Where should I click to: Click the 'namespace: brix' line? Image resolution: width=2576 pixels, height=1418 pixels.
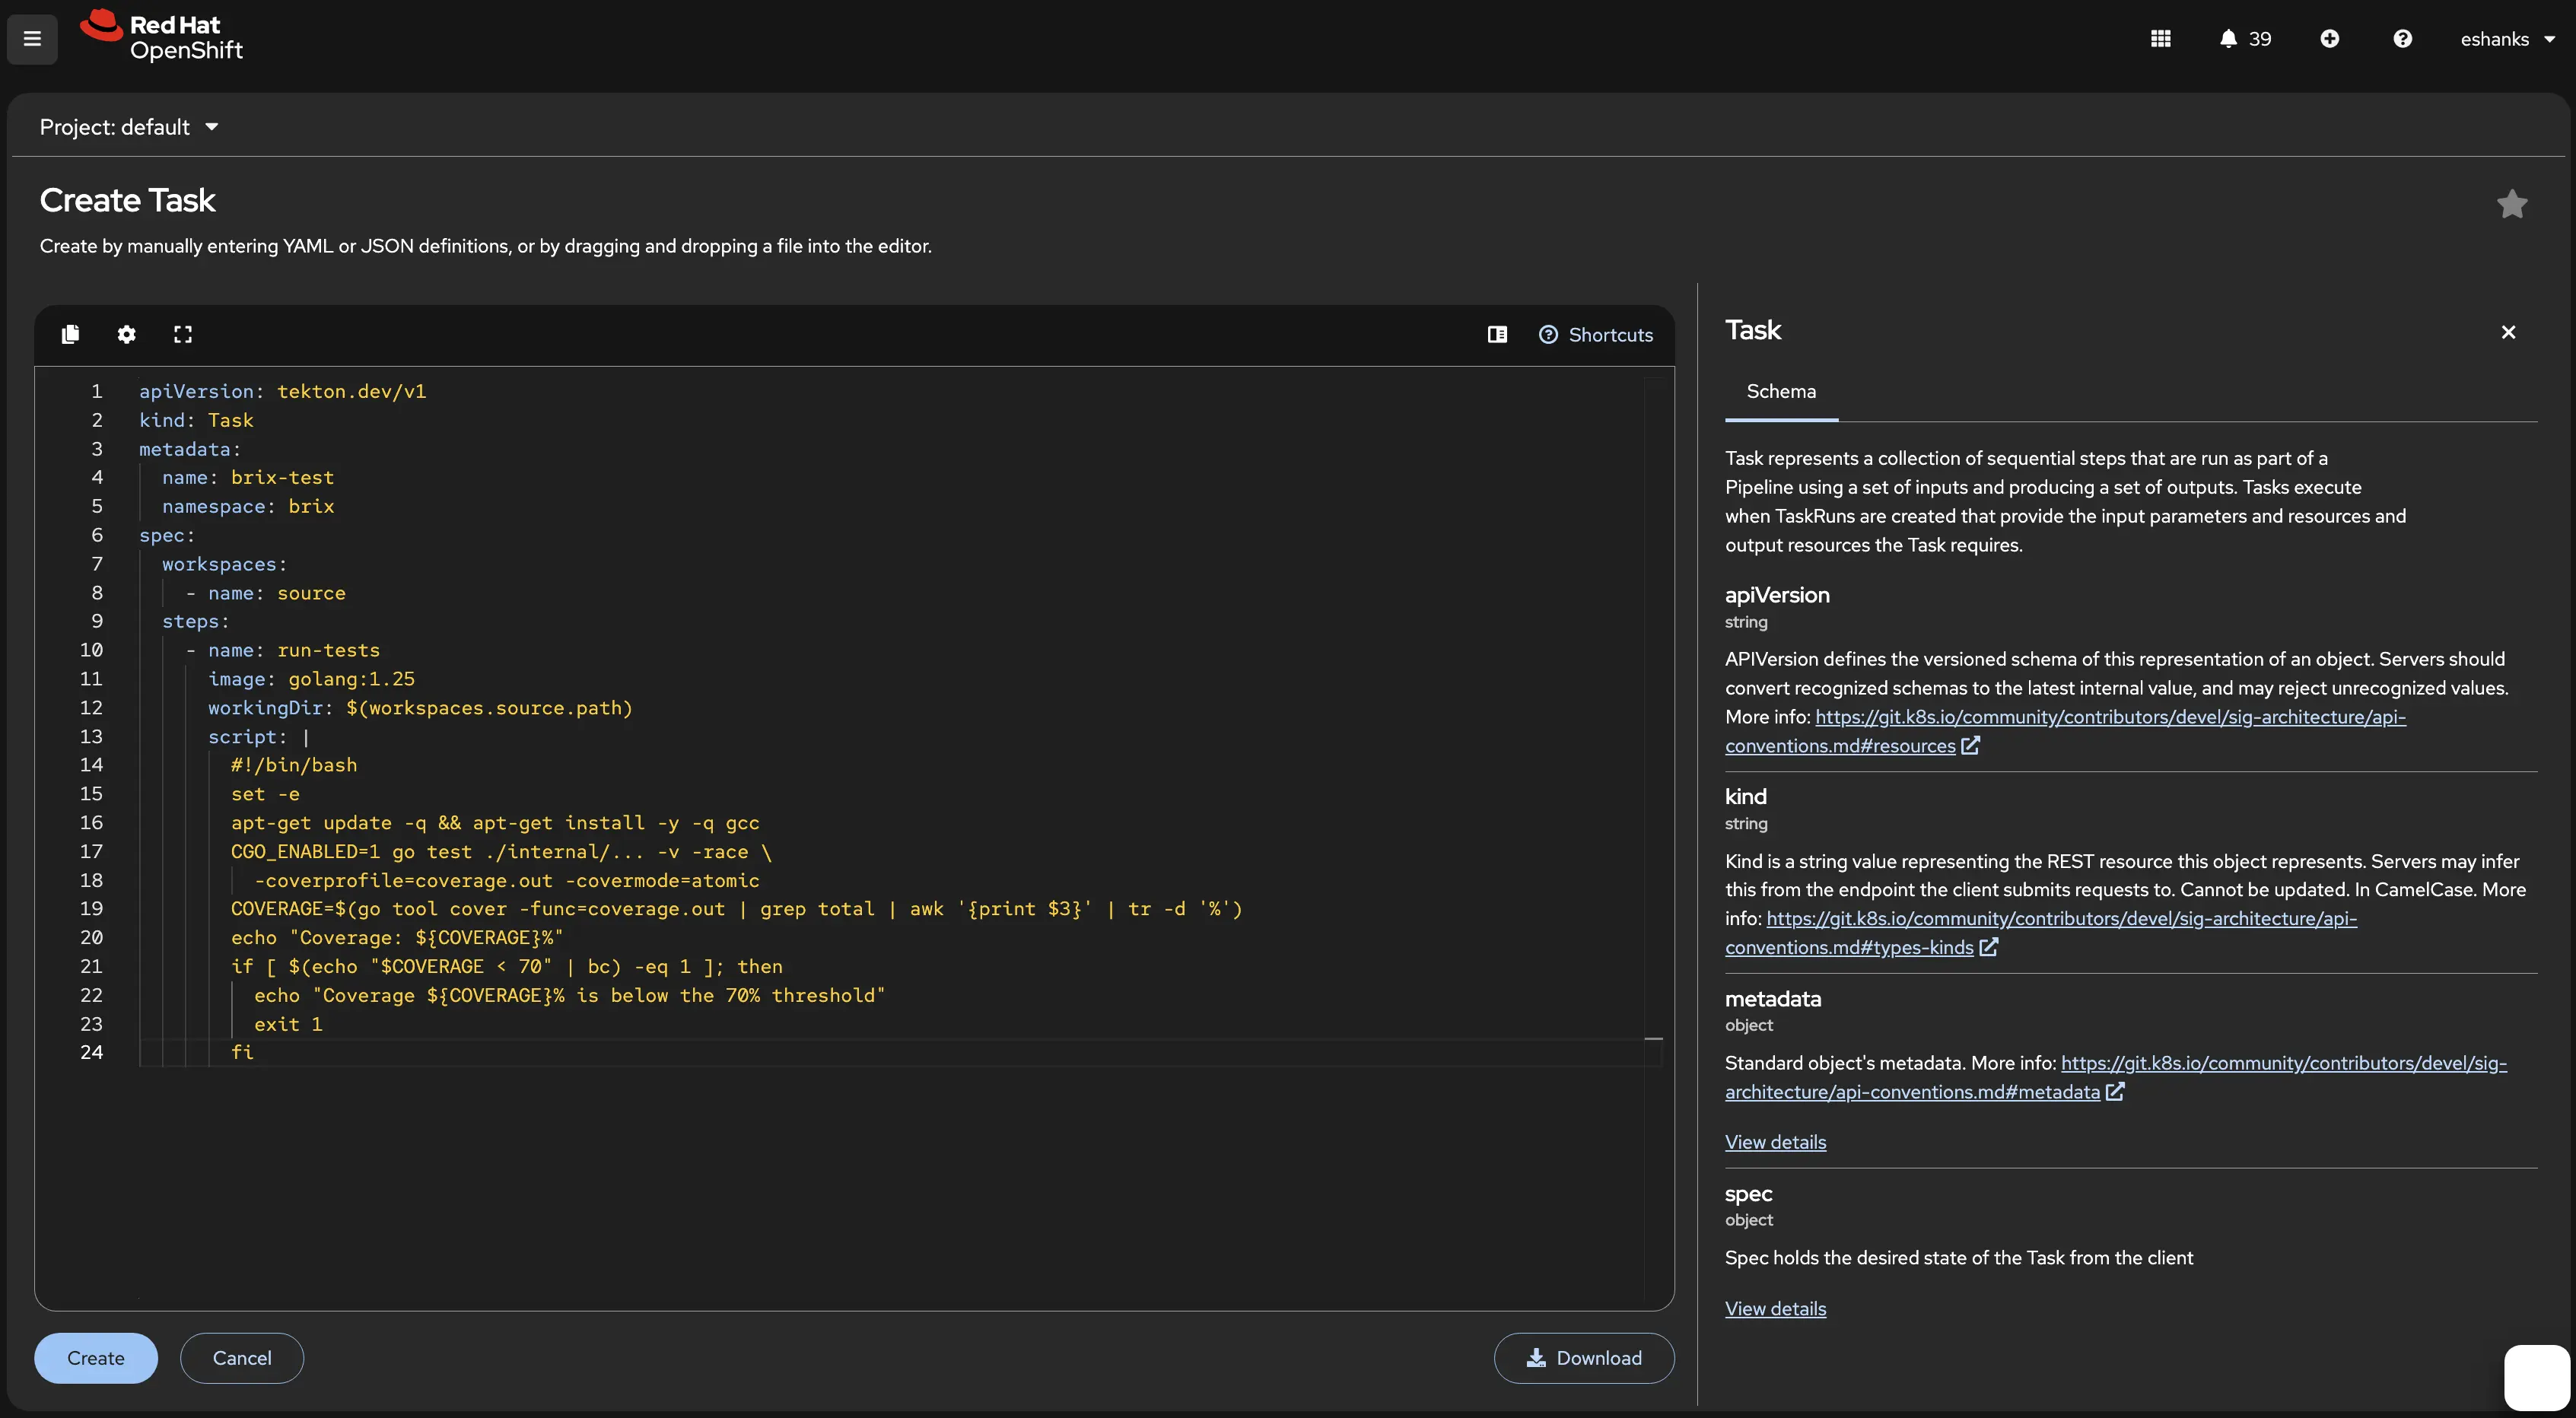[248, 507]
